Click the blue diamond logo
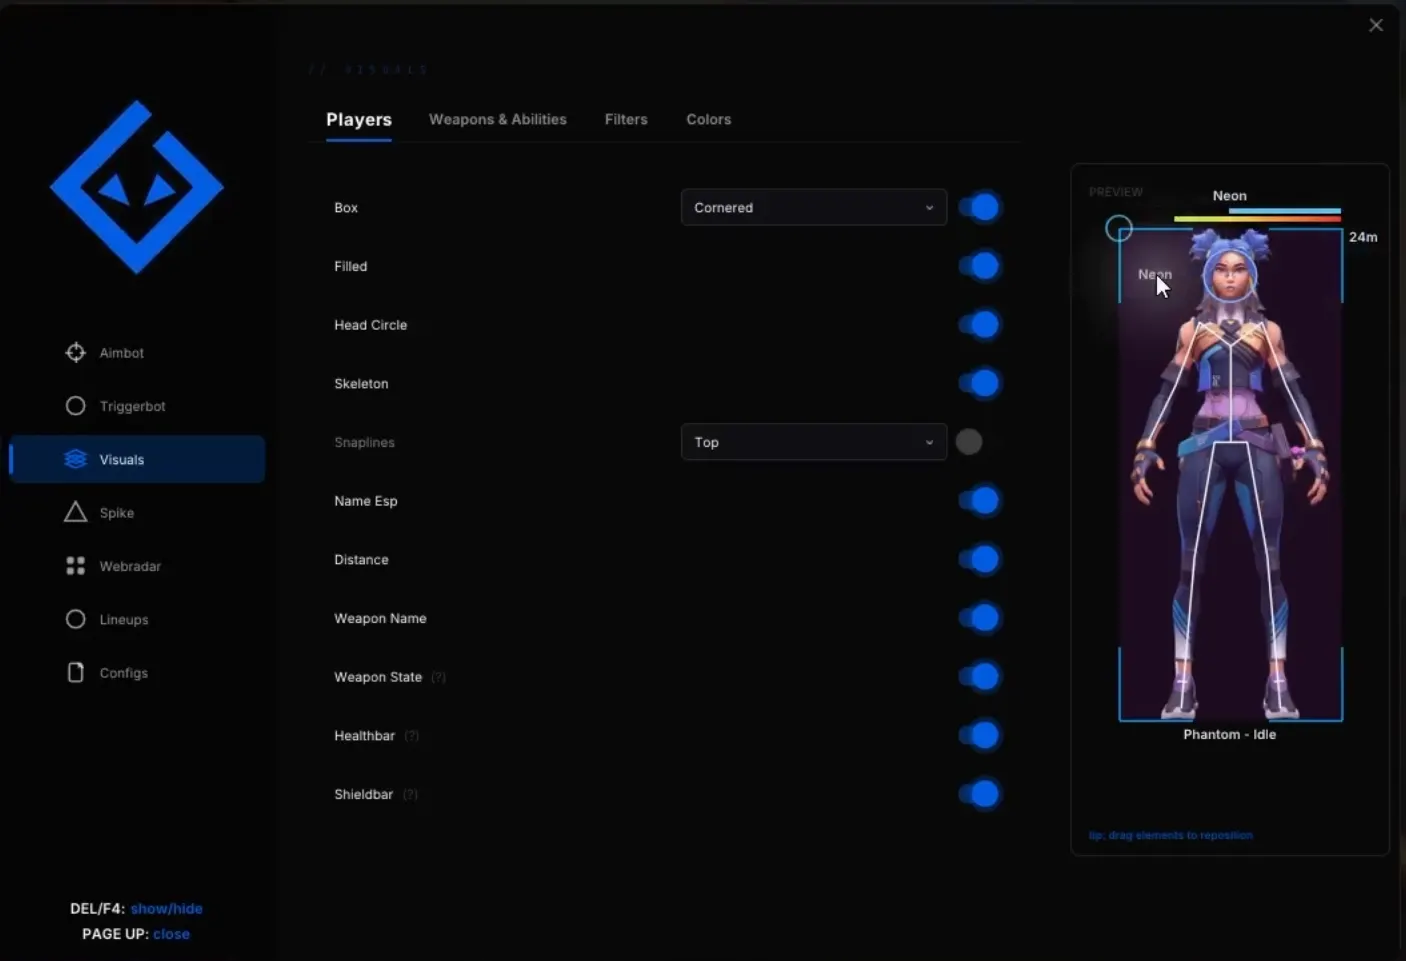Screen dimensions: 1406x961 tap(137, 187)
